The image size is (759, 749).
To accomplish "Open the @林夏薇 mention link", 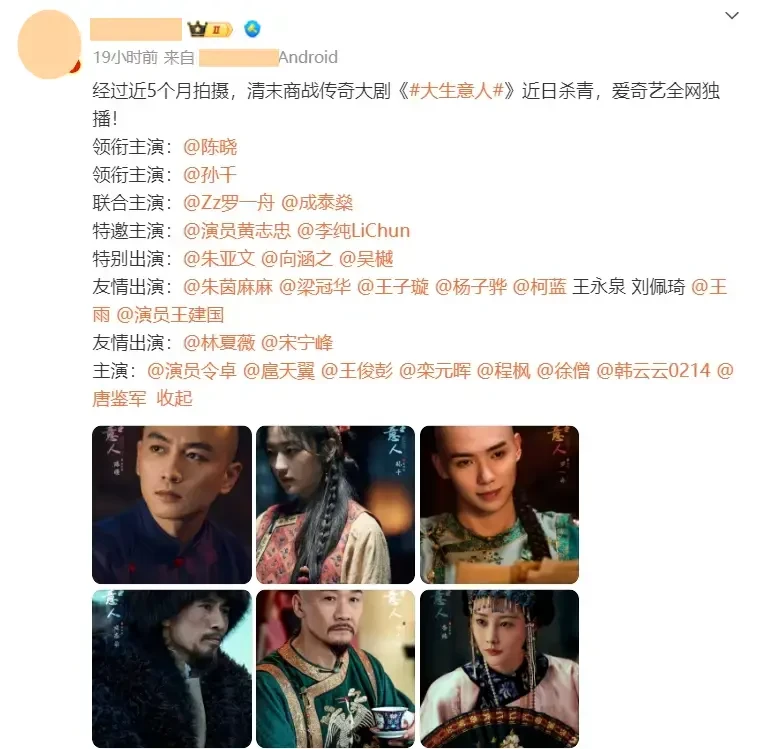I will click(x=219, y=343).
